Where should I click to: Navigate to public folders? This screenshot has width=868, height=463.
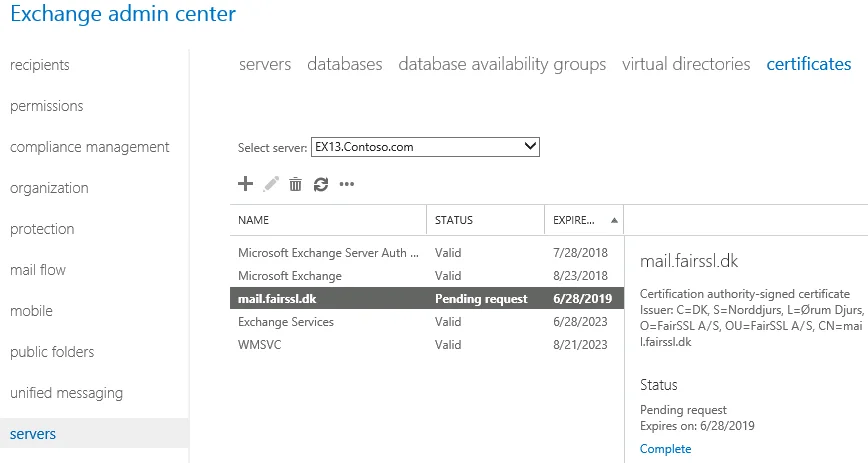coord(52,352)
